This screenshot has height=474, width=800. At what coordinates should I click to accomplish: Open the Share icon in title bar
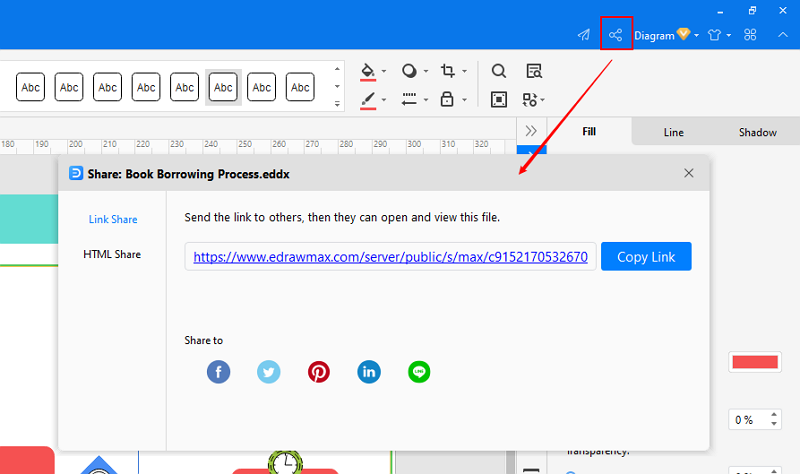click(616, 35)
